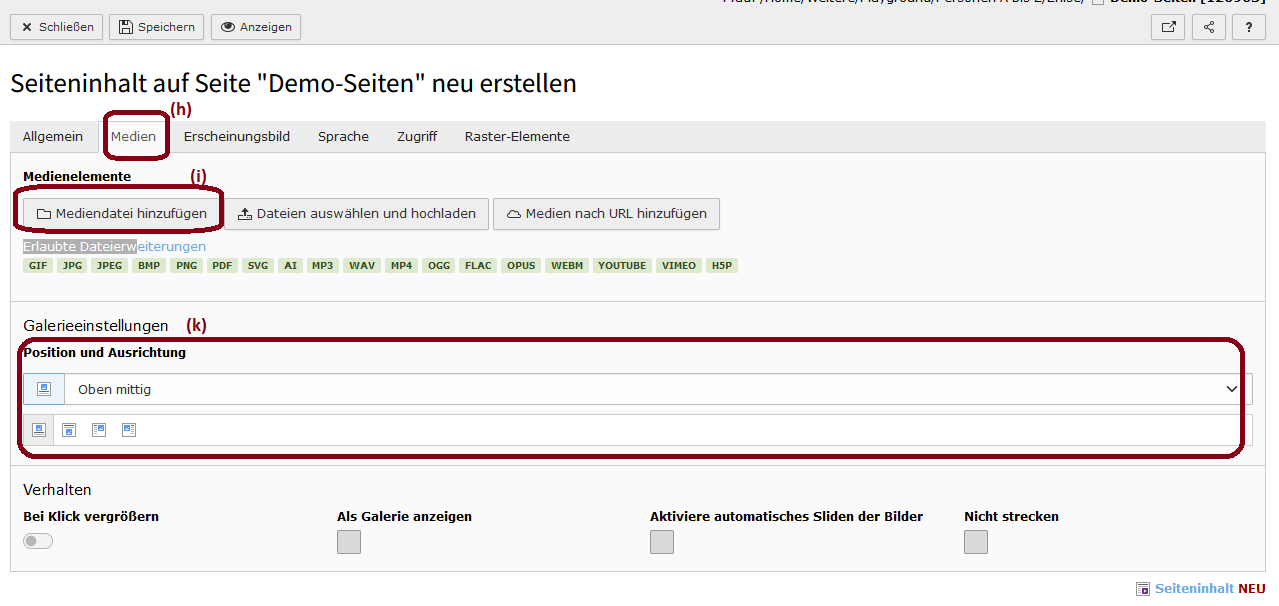
Task: Open the "Oben mittig" position dropdown
Action: [x=657, y=389]
